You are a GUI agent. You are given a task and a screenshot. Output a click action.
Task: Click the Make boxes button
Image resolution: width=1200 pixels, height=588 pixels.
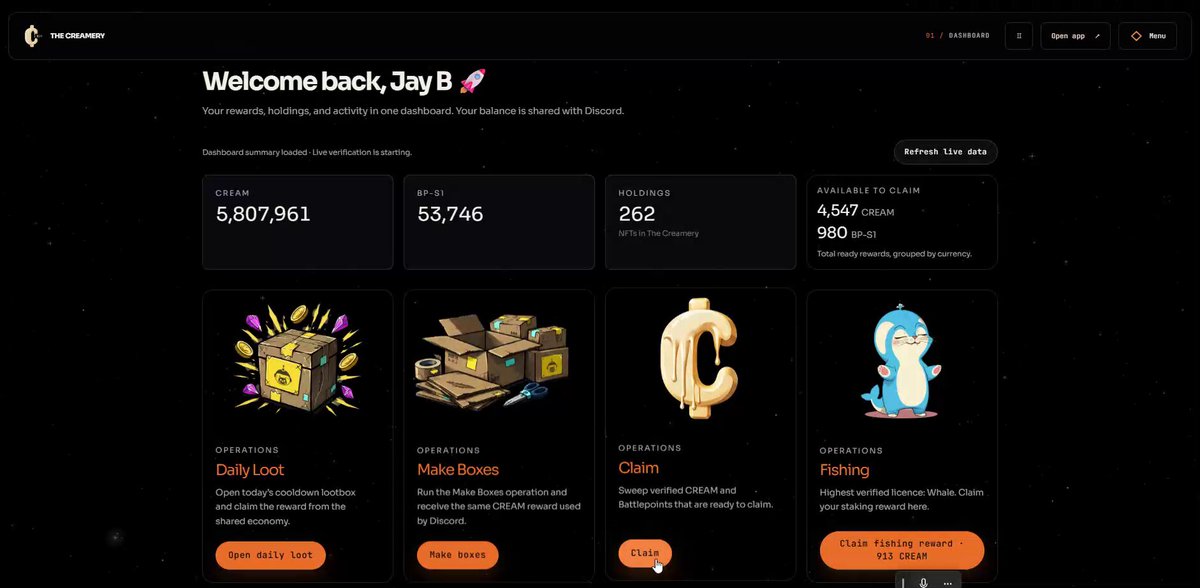[457, 555]
